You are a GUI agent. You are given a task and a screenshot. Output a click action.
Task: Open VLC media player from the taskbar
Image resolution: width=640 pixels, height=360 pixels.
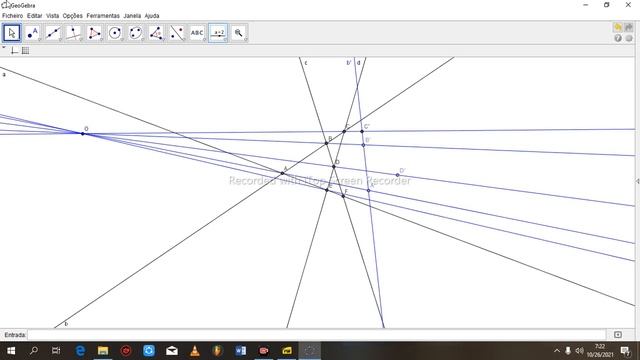tap(195, 351)
